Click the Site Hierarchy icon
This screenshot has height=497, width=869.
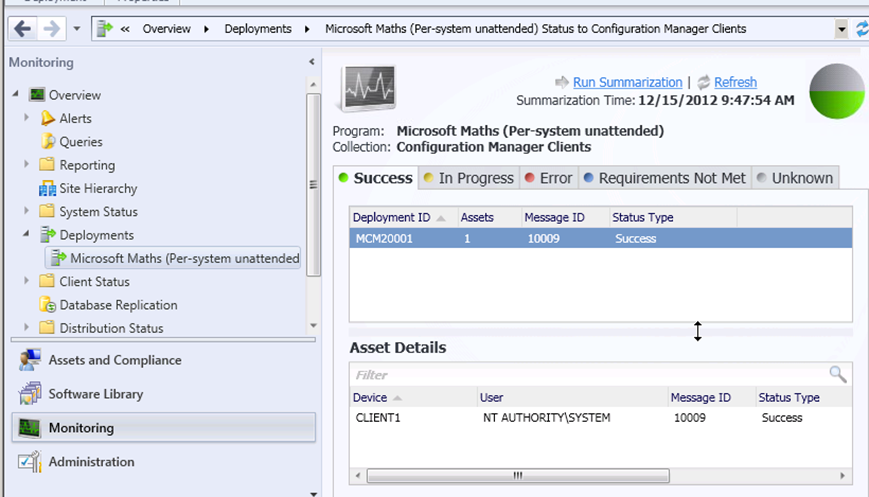click(x=47, y=188)
